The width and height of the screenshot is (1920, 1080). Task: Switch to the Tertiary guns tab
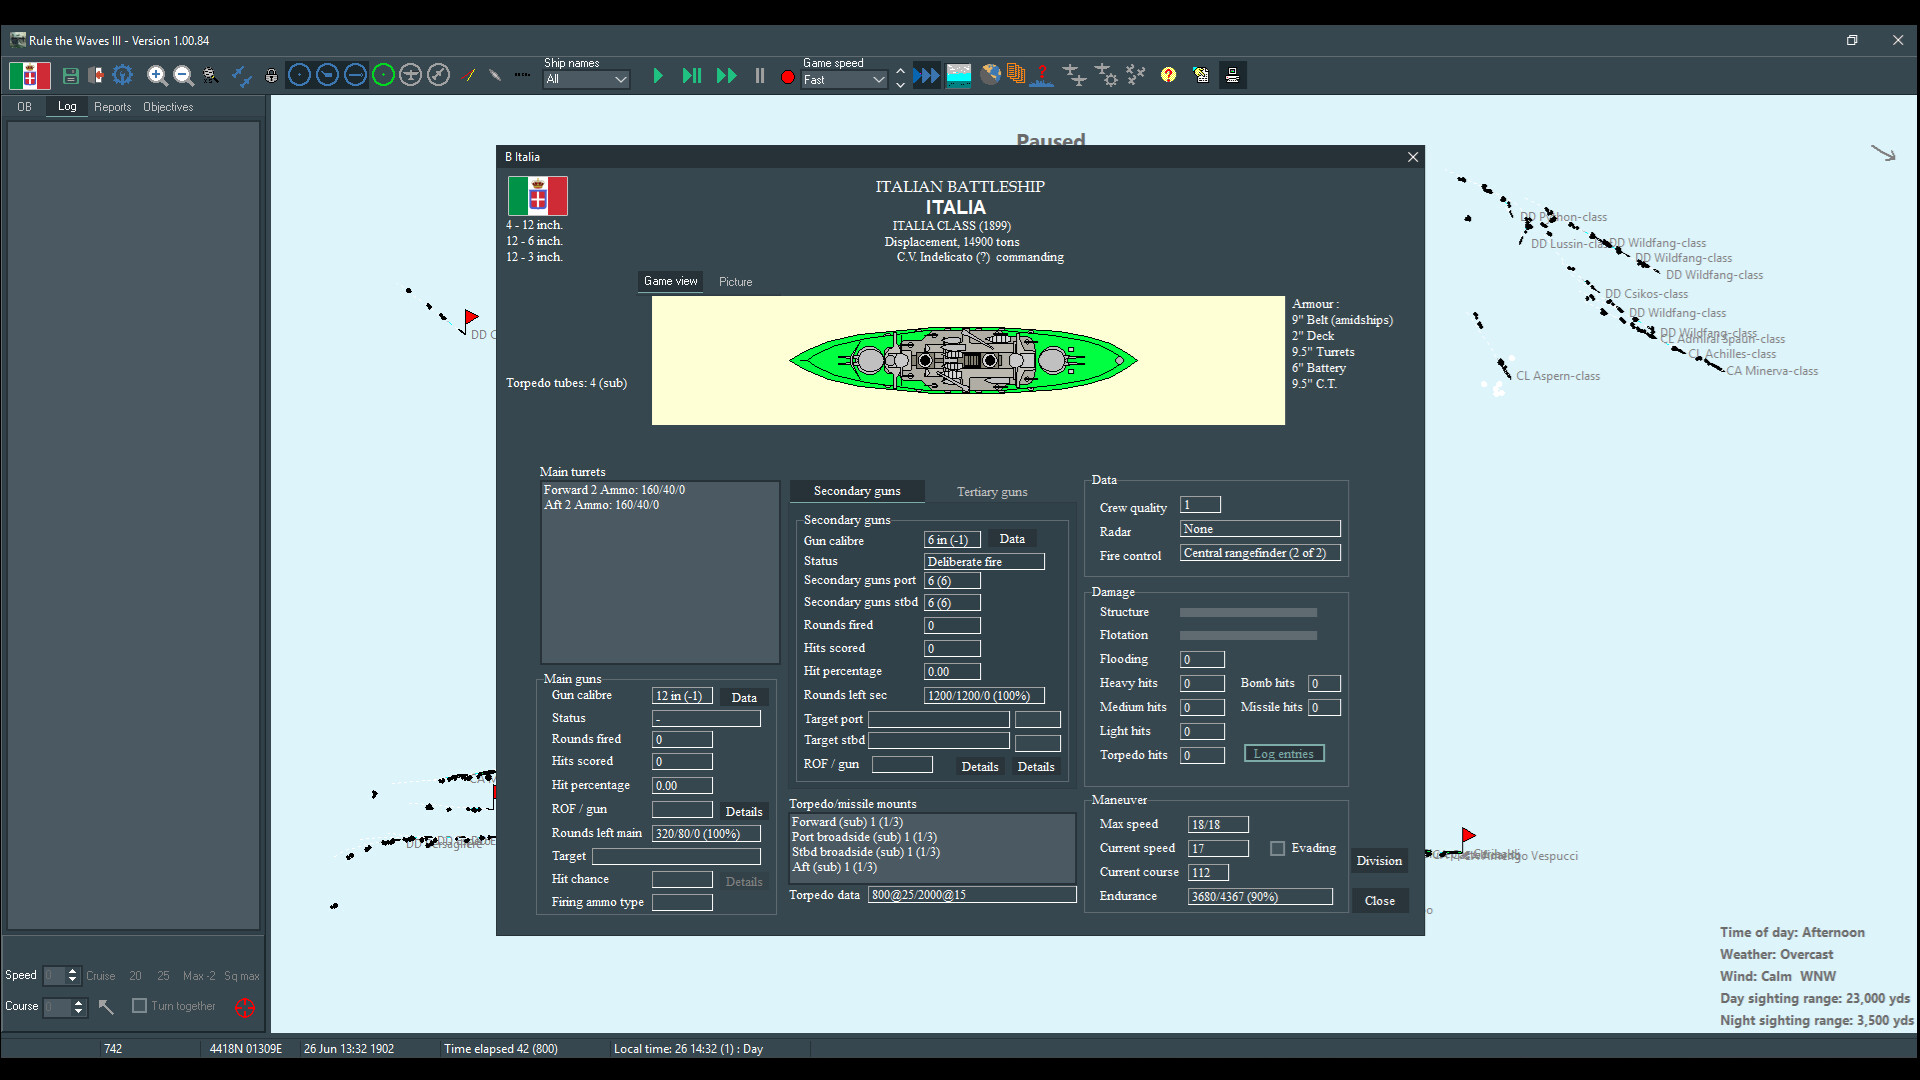point(991,491)
